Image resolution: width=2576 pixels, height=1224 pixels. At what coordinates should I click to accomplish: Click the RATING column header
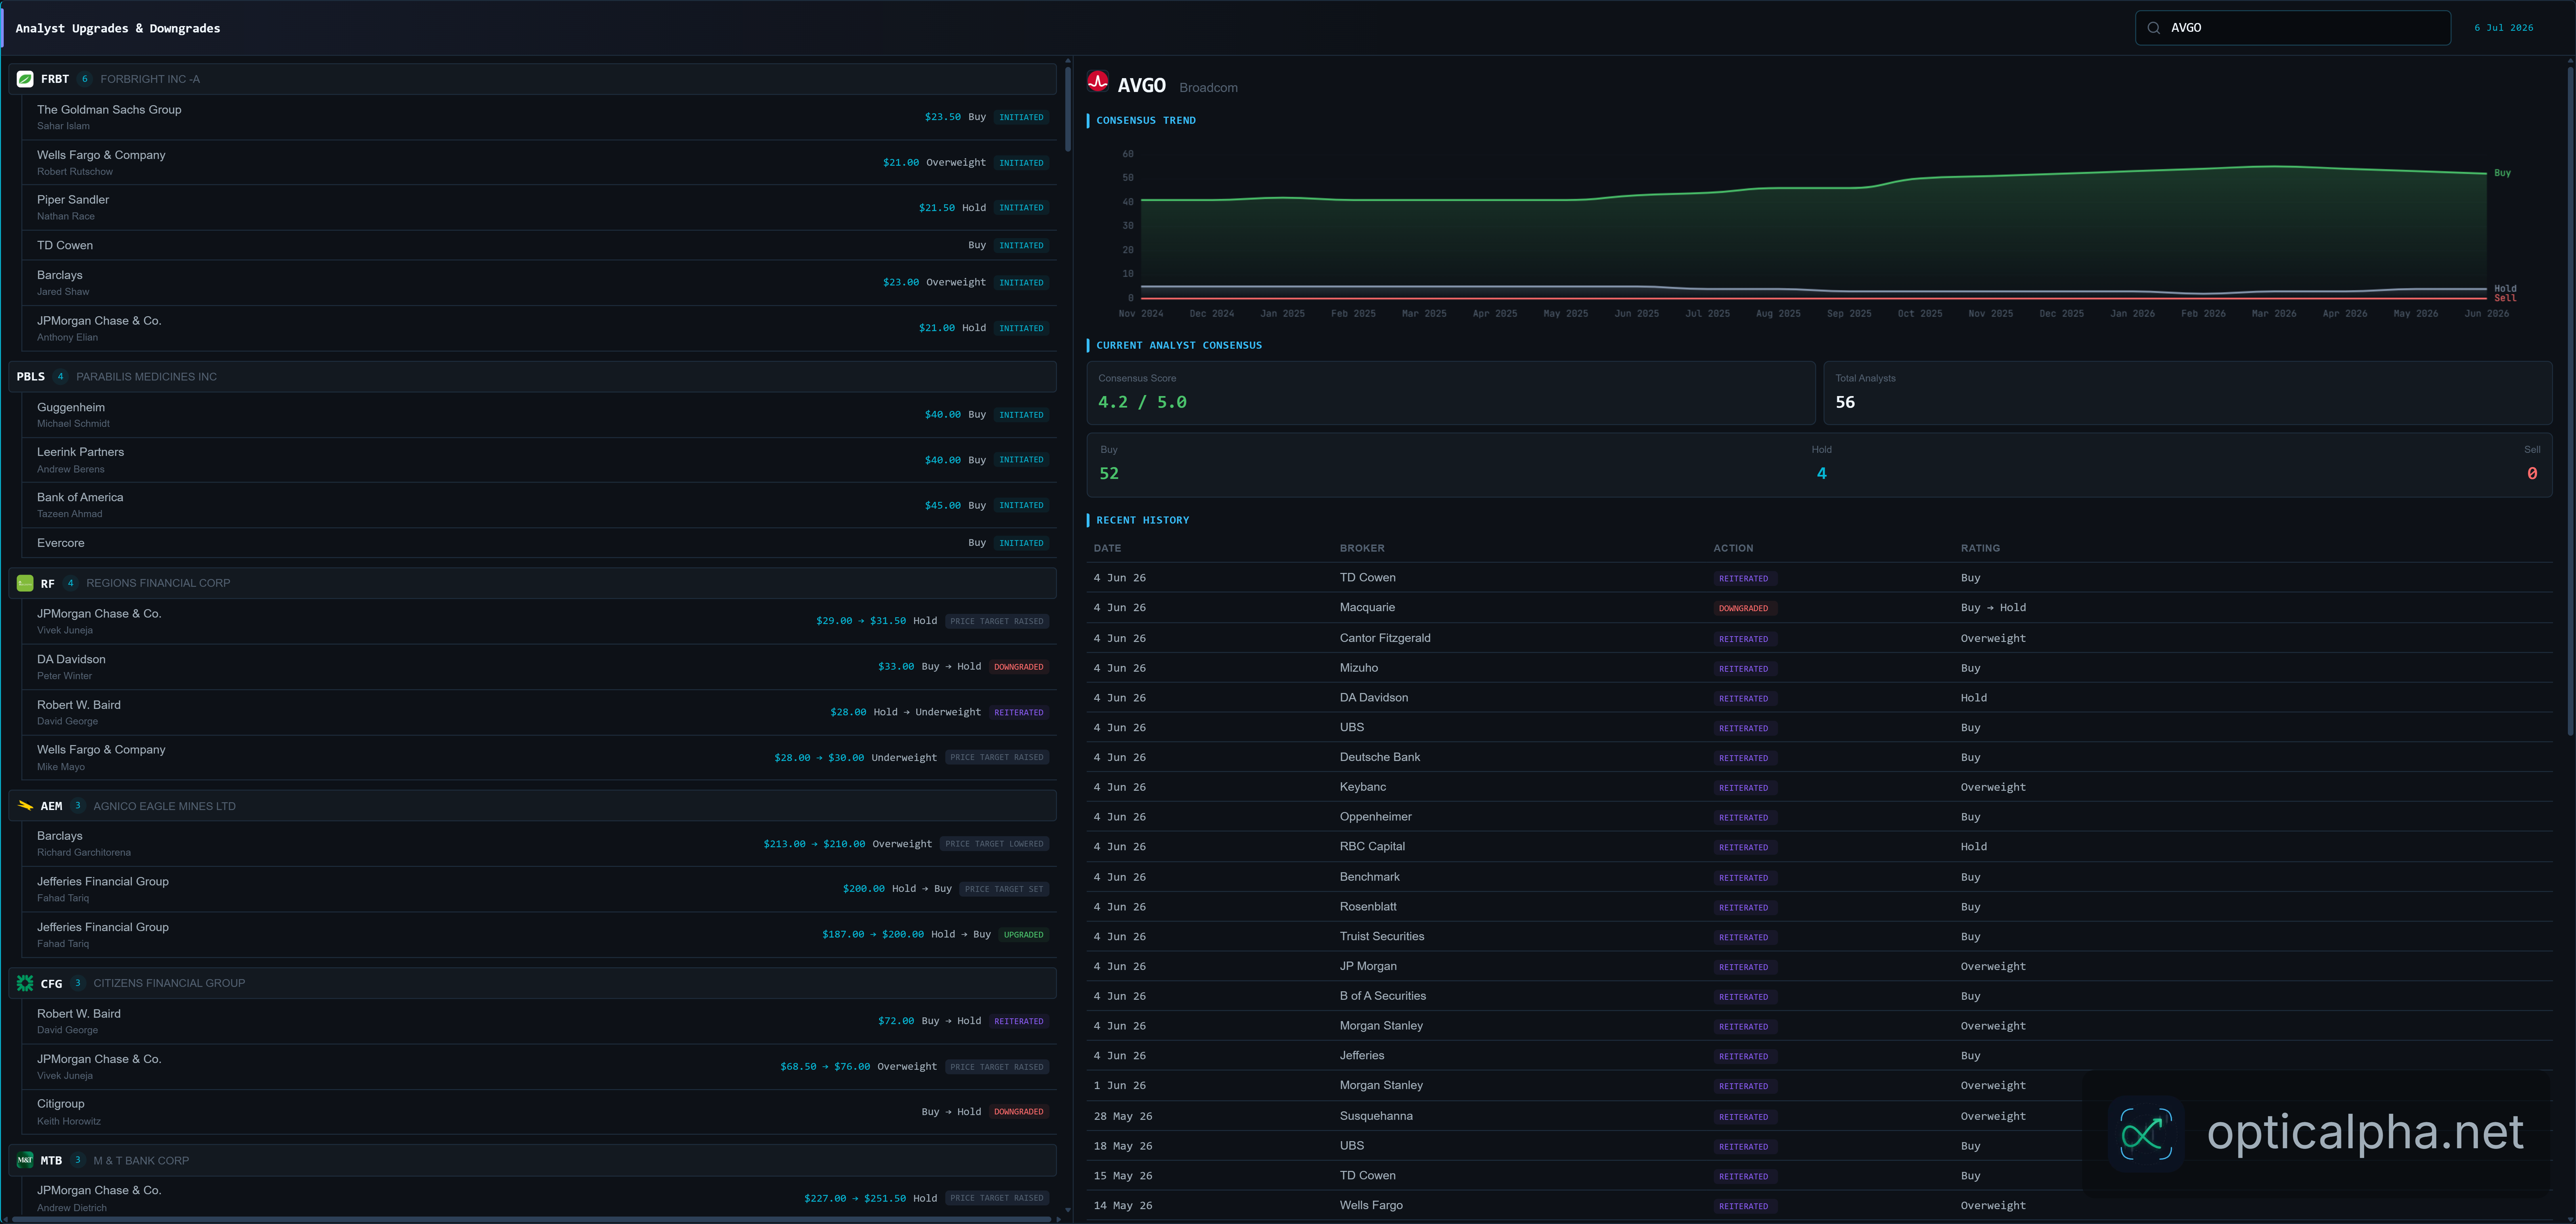(x=1980, y=548)
